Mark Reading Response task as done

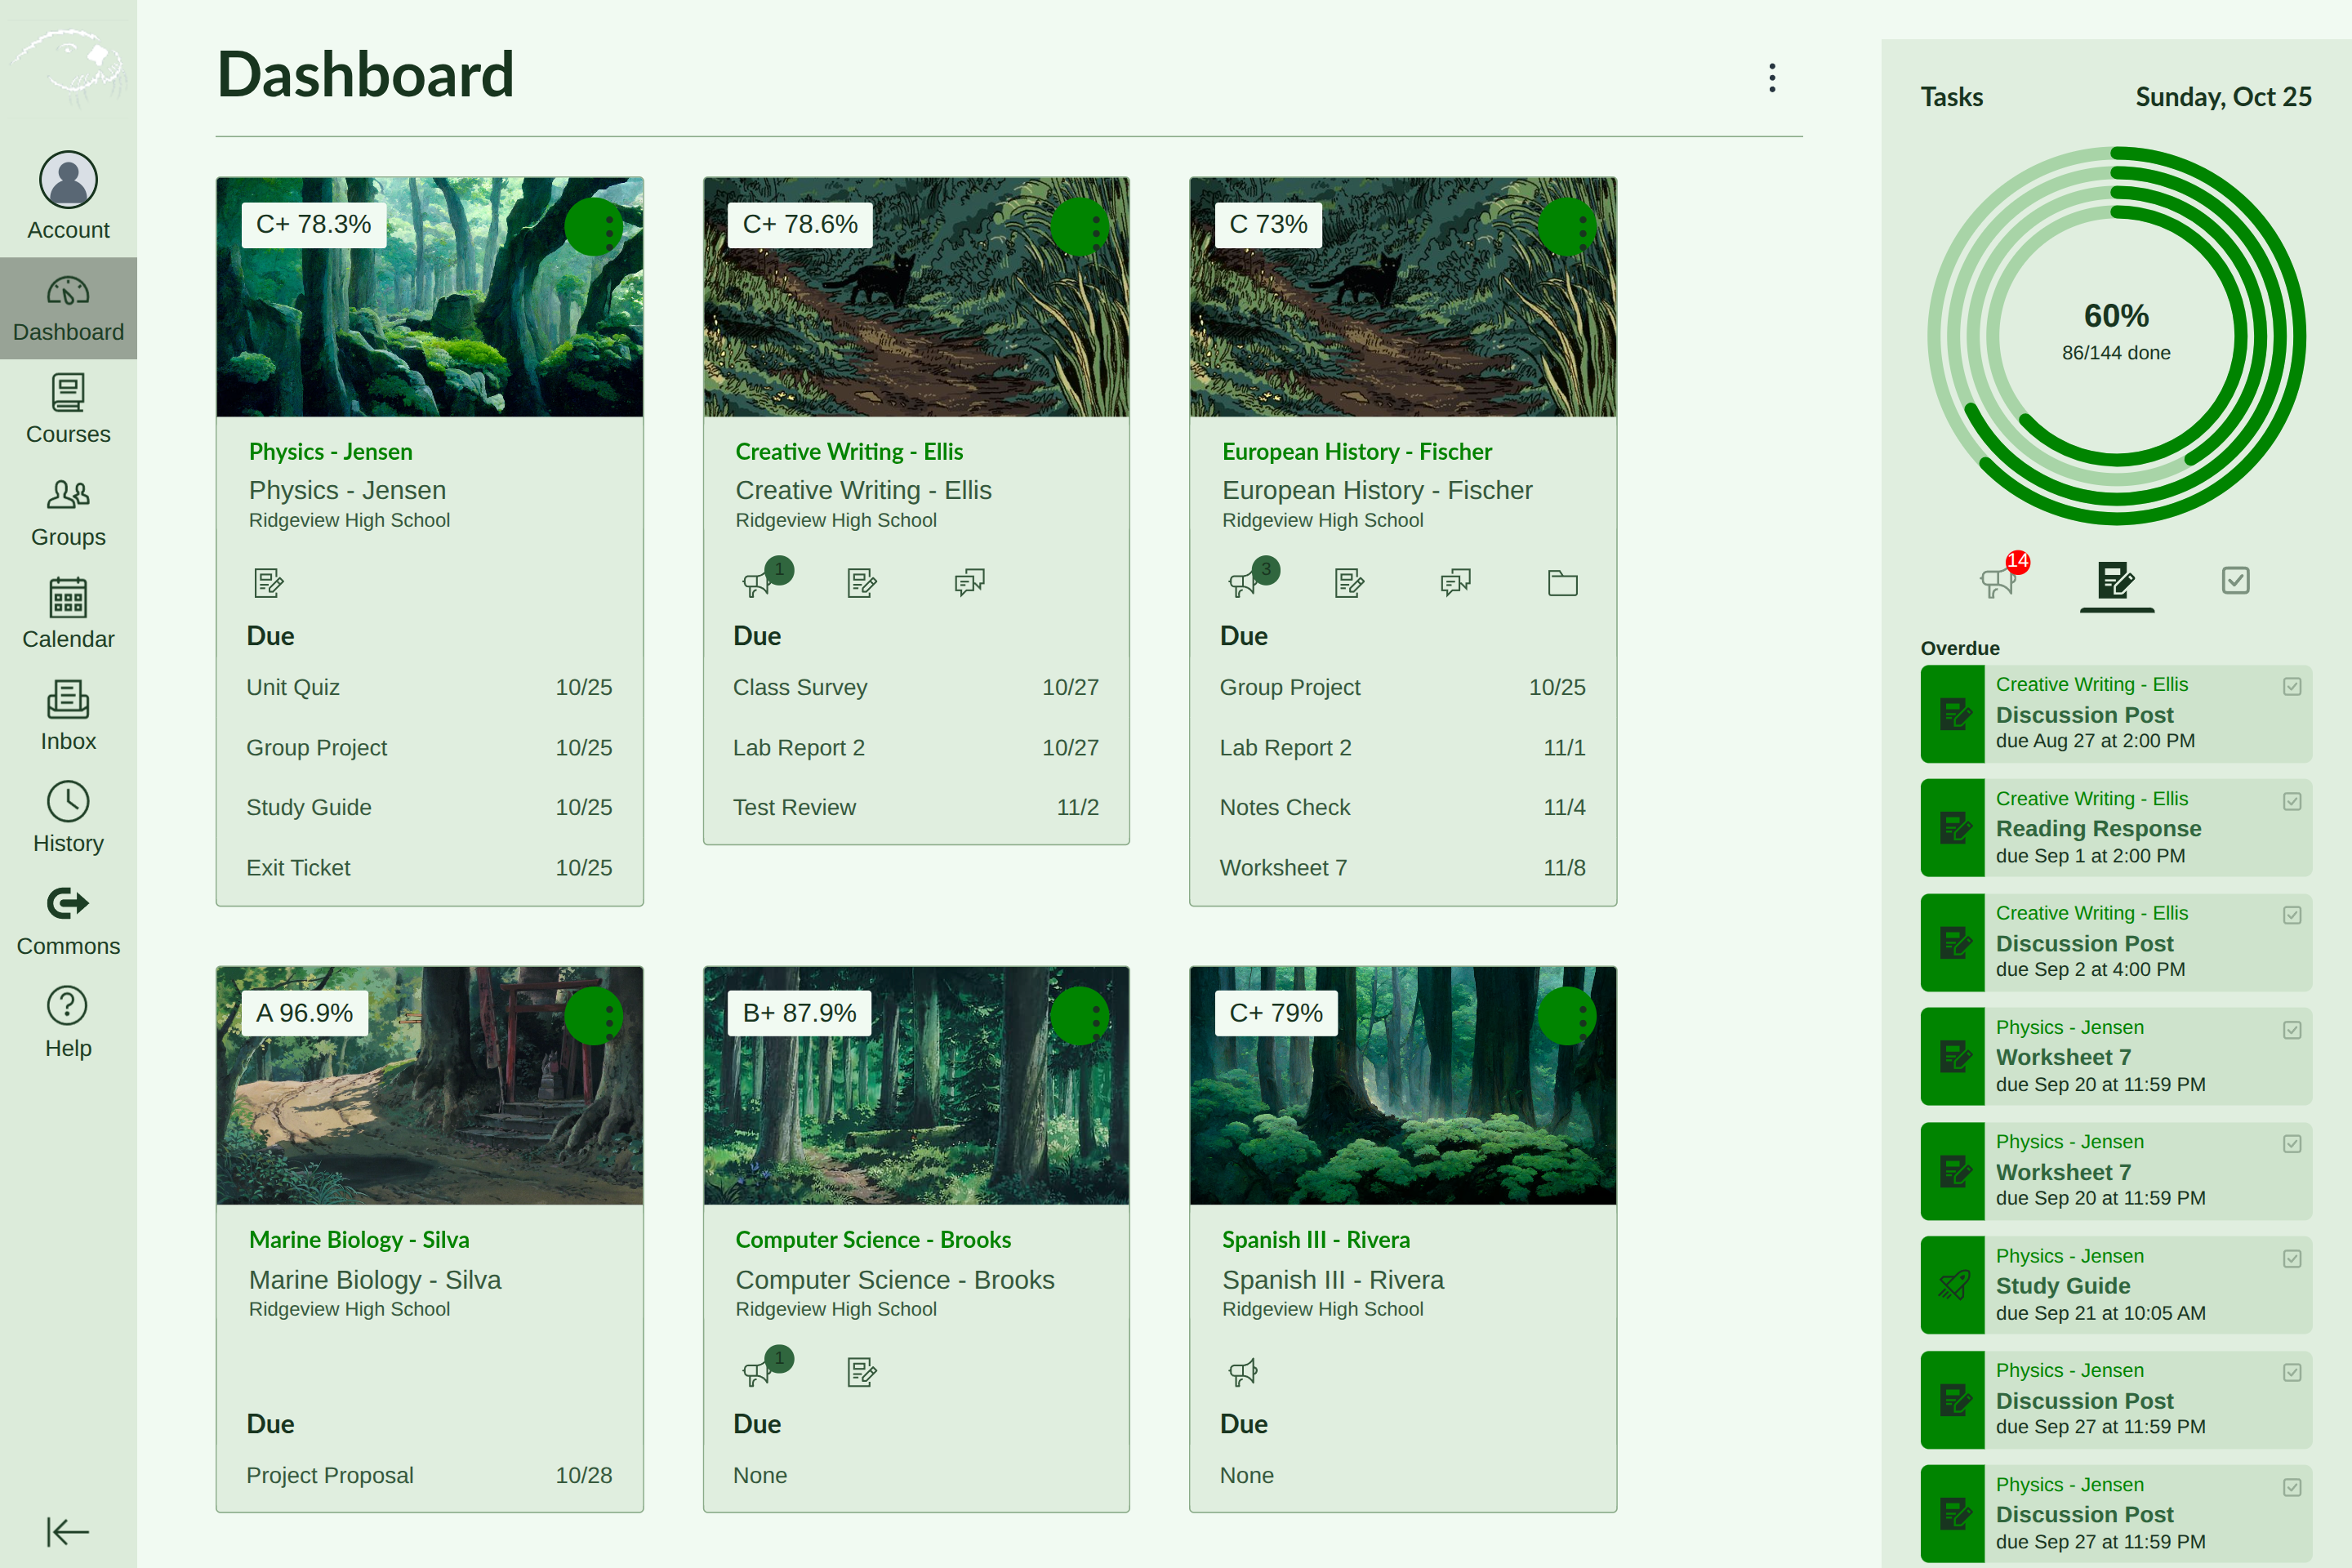click(2292, 801)
